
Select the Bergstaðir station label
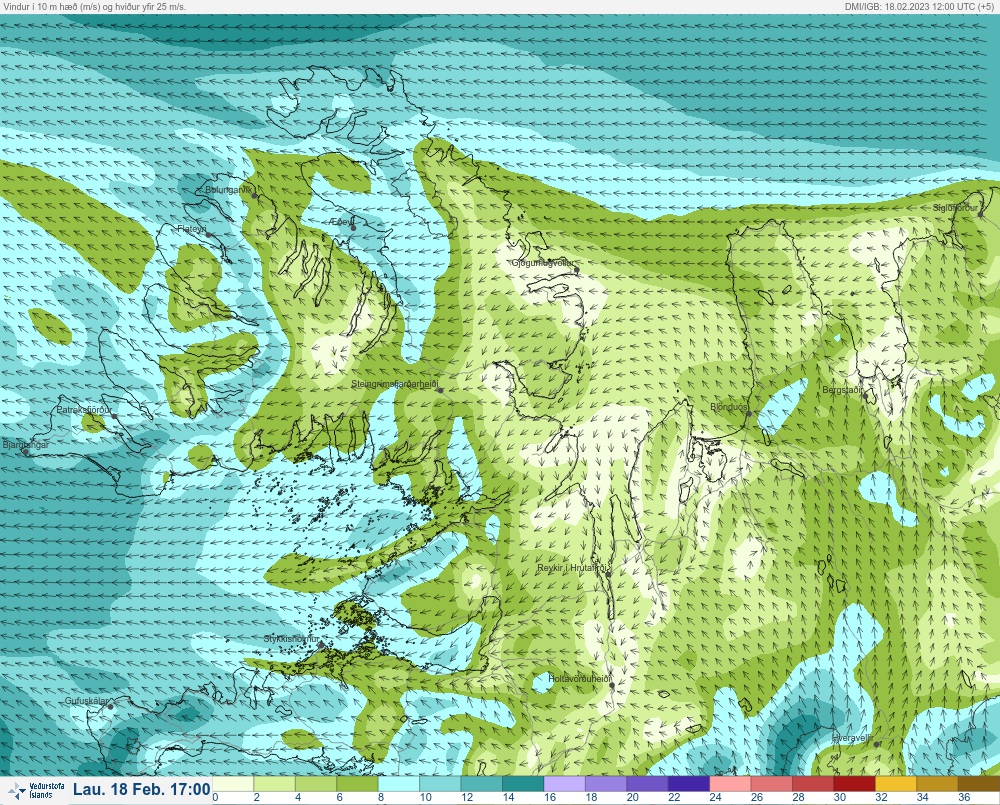pyautogui.click(x=842, y=390)
